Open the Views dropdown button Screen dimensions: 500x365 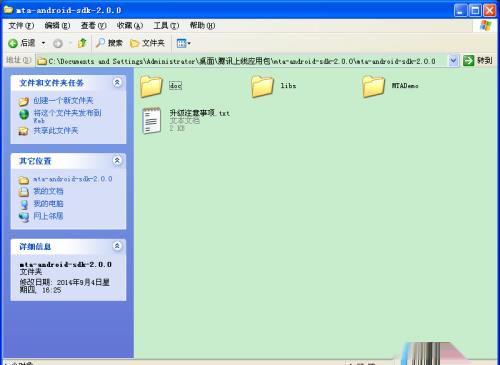(183, 43)
